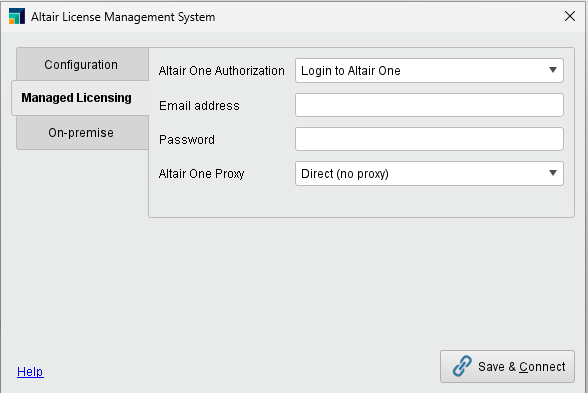Click the Save & Connect button
This screenshot has height=393, width=588.
point(507,366)
